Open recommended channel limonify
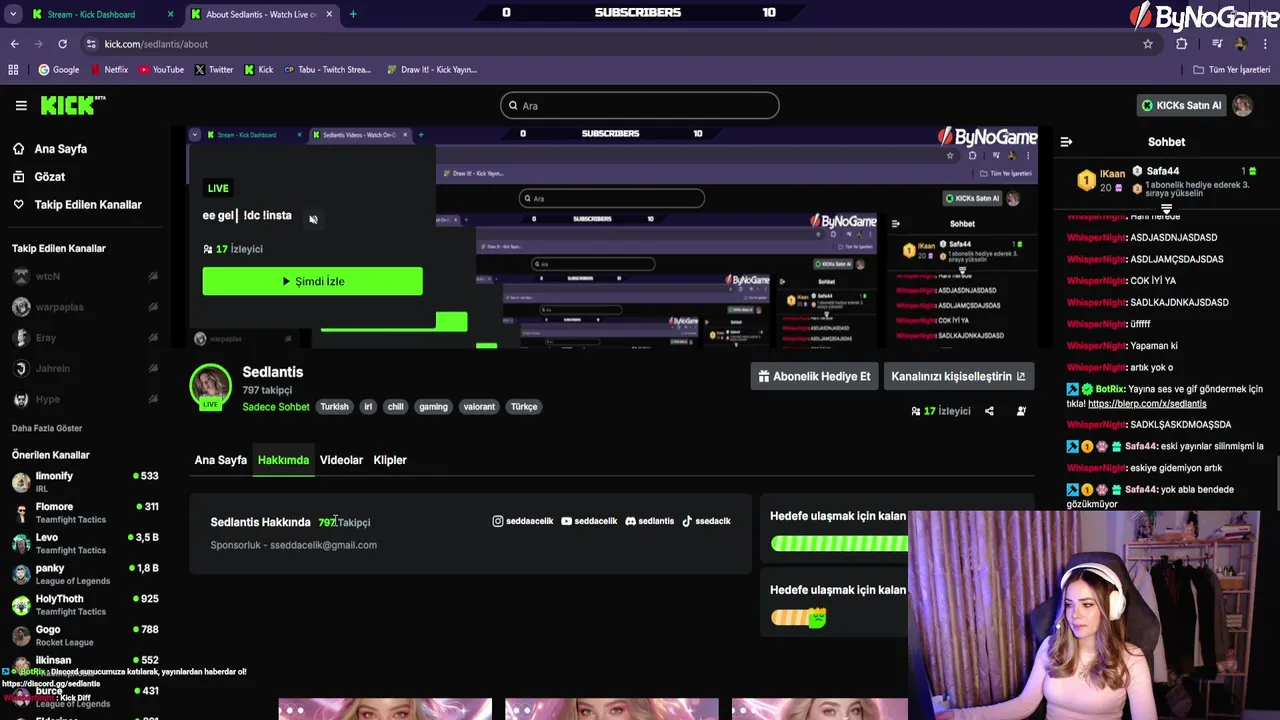Image resolution: width=1280 pixels, height=720 pixels. pos(85,481)
